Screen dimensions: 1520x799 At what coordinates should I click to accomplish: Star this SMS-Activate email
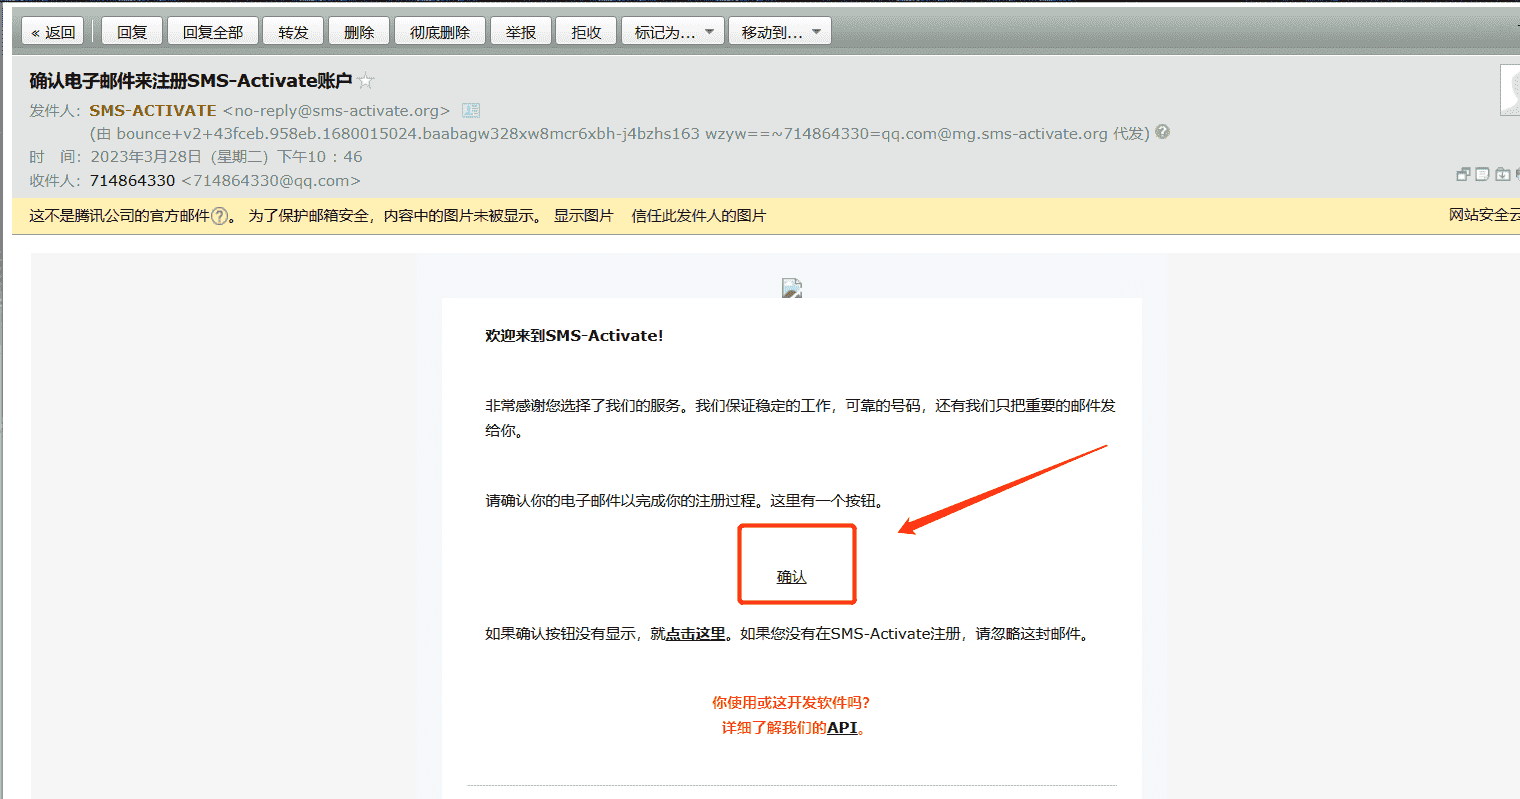tap(366, 81)
